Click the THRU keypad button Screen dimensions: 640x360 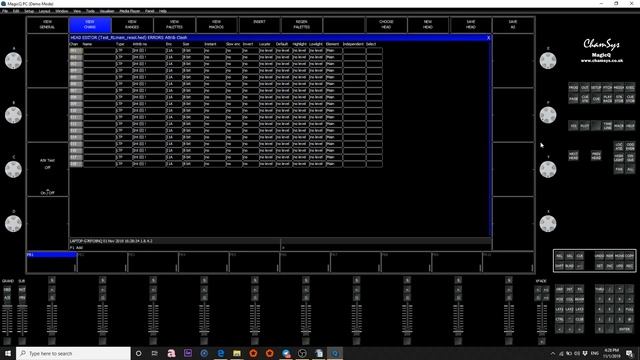point(599,289)
